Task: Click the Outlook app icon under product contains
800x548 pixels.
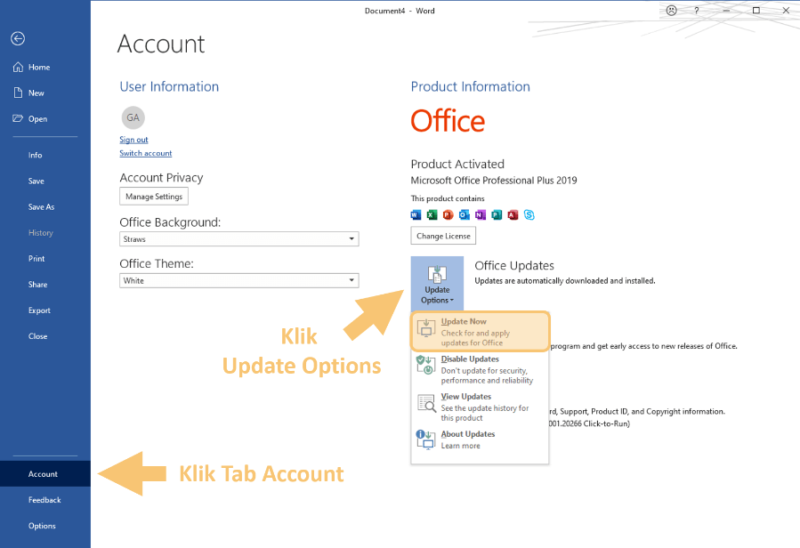Action: [x=464, y=215]
